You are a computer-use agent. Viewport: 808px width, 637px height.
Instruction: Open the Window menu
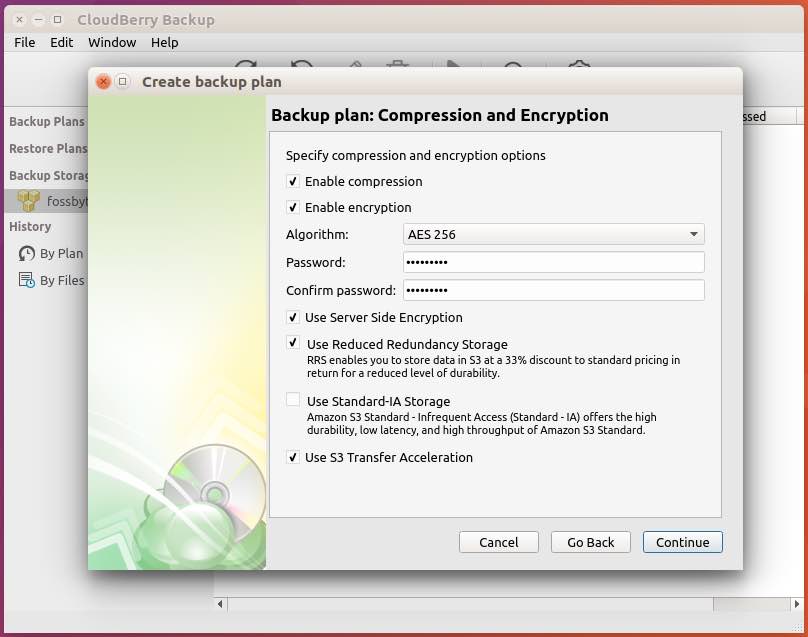(112, 42)
